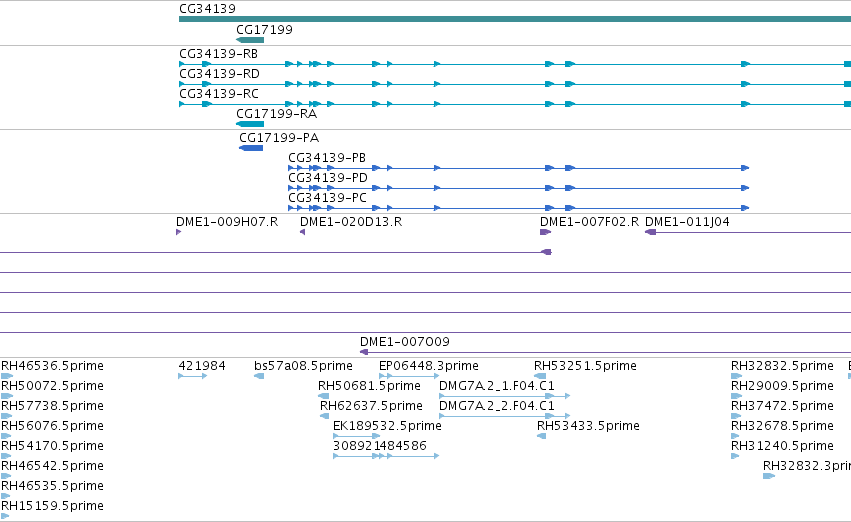Viewport: 851px width, 522px height.
Task: Select the RH62637.5prime label
Action: tap(371, 406)
